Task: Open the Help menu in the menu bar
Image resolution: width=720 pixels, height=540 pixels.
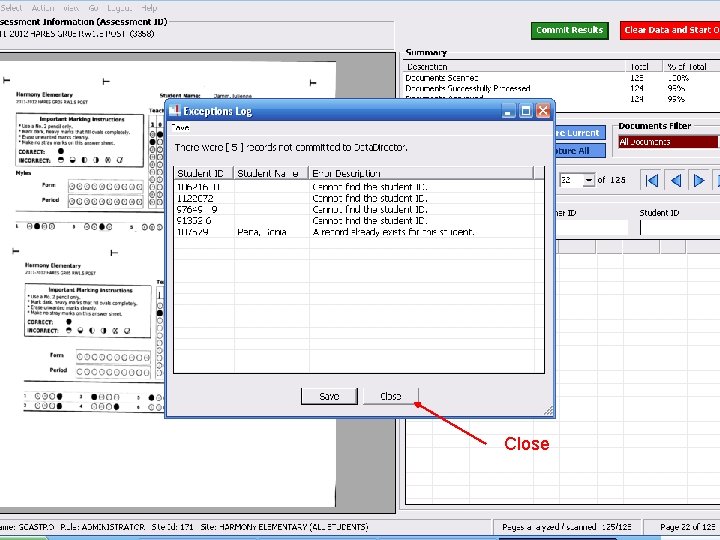Action: click(149, 8)
